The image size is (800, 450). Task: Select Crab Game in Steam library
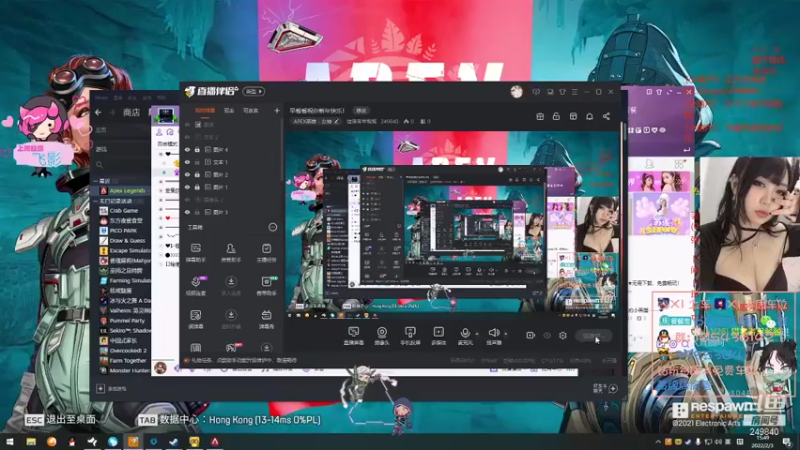124,210
